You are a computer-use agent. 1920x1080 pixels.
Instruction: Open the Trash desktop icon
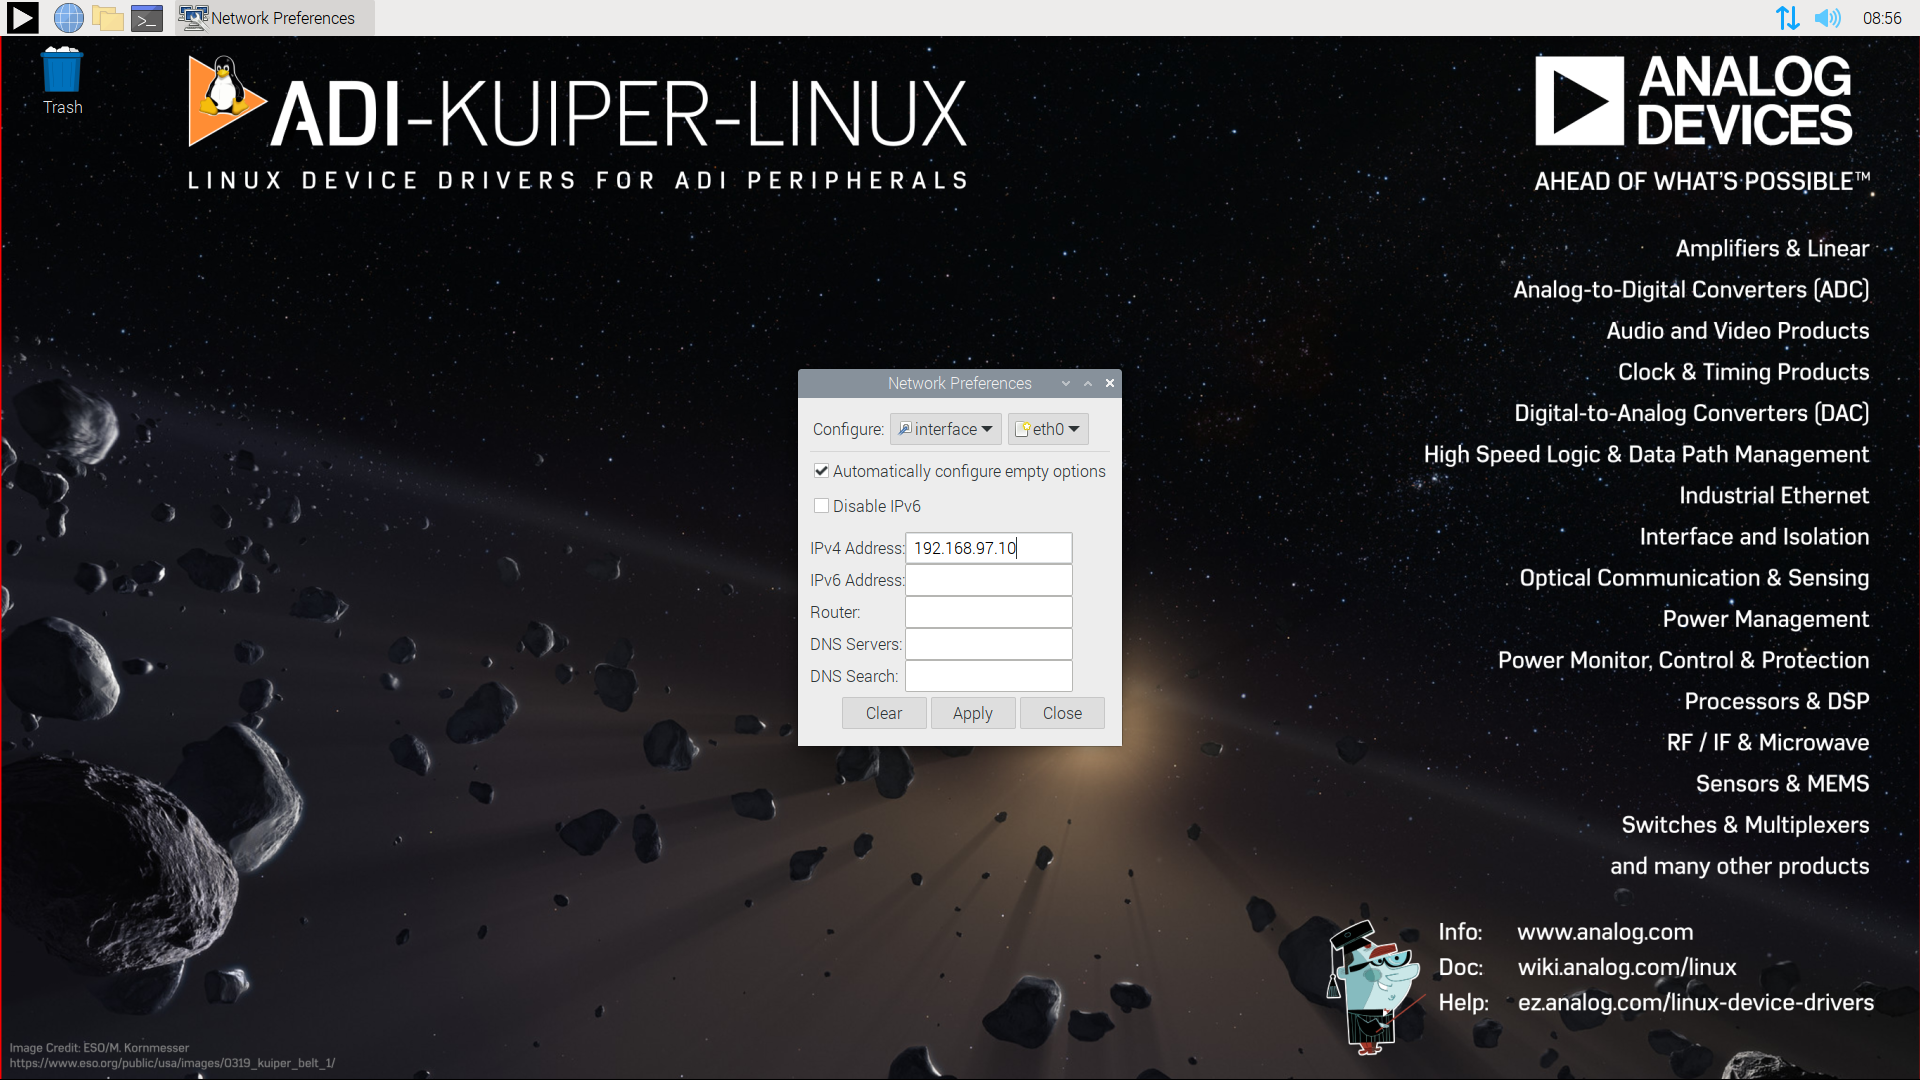62,80
